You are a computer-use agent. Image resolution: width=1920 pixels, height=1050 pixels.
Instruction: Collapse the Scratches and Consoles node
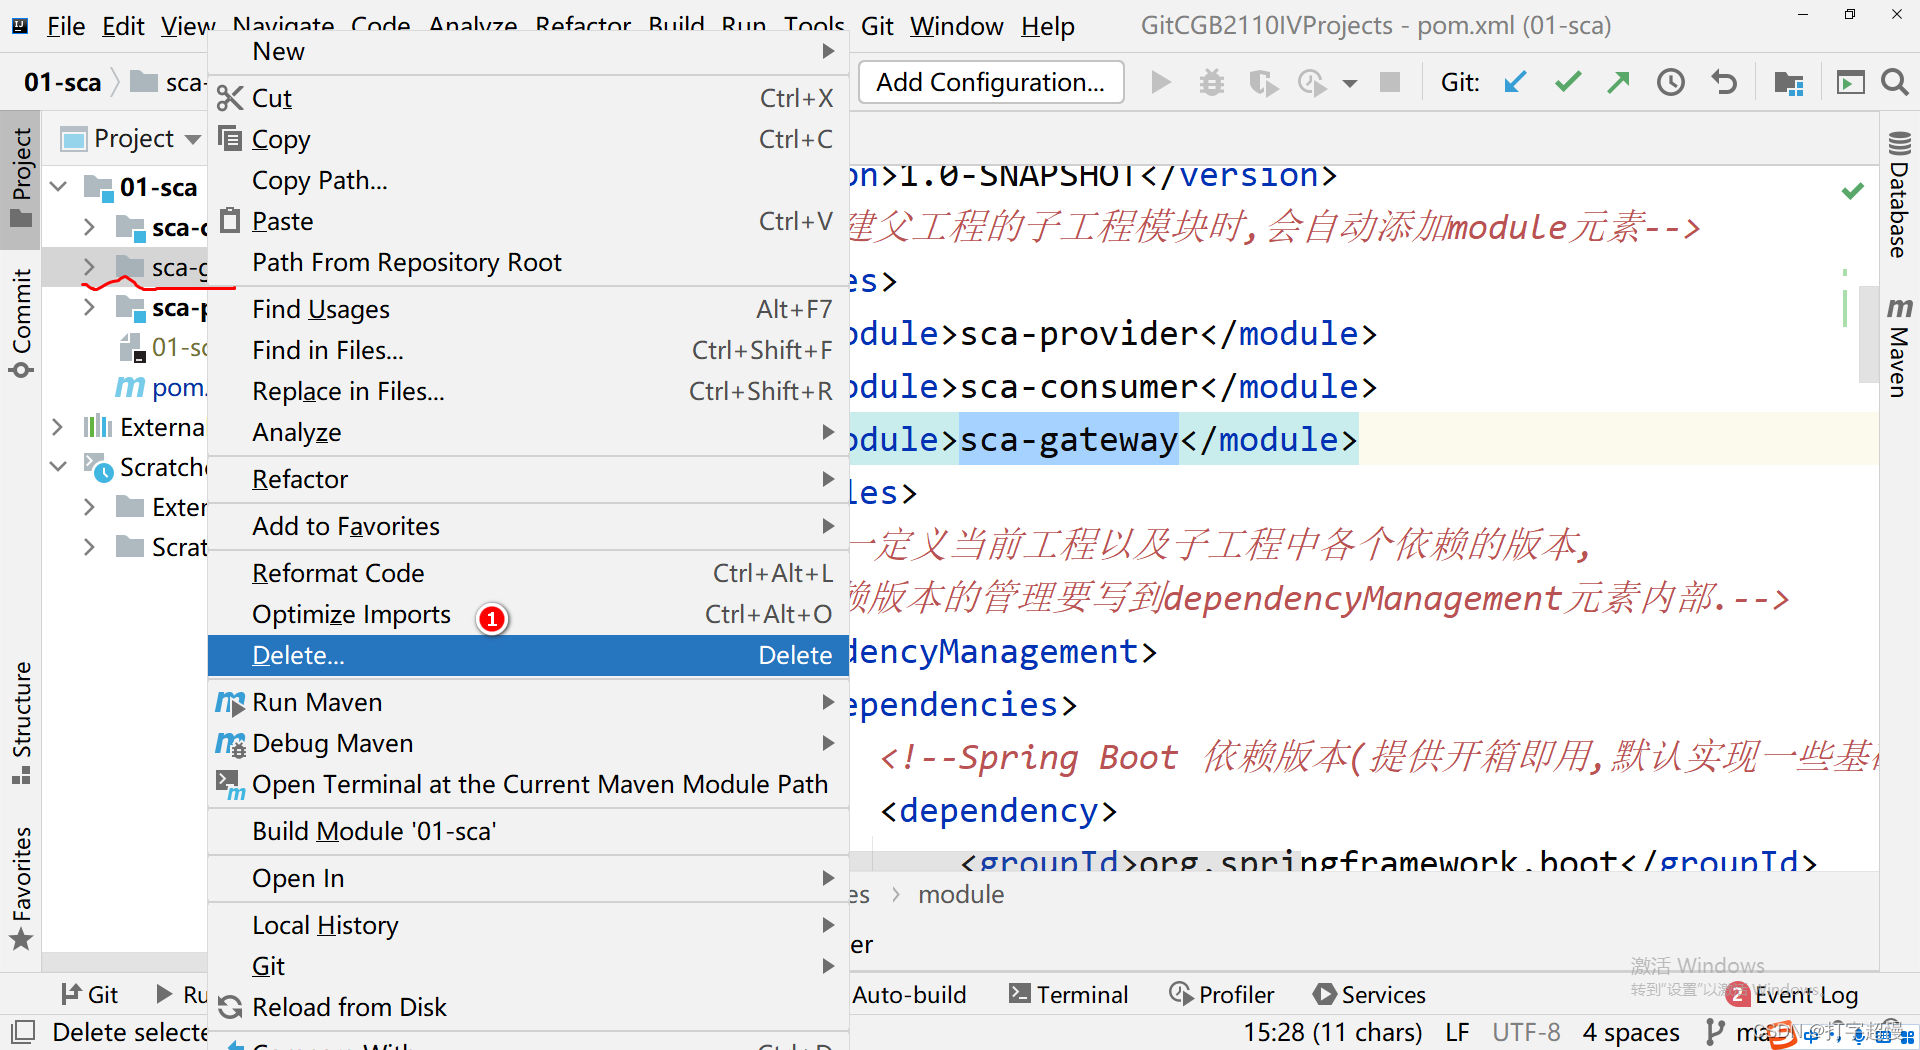(58, 467)
